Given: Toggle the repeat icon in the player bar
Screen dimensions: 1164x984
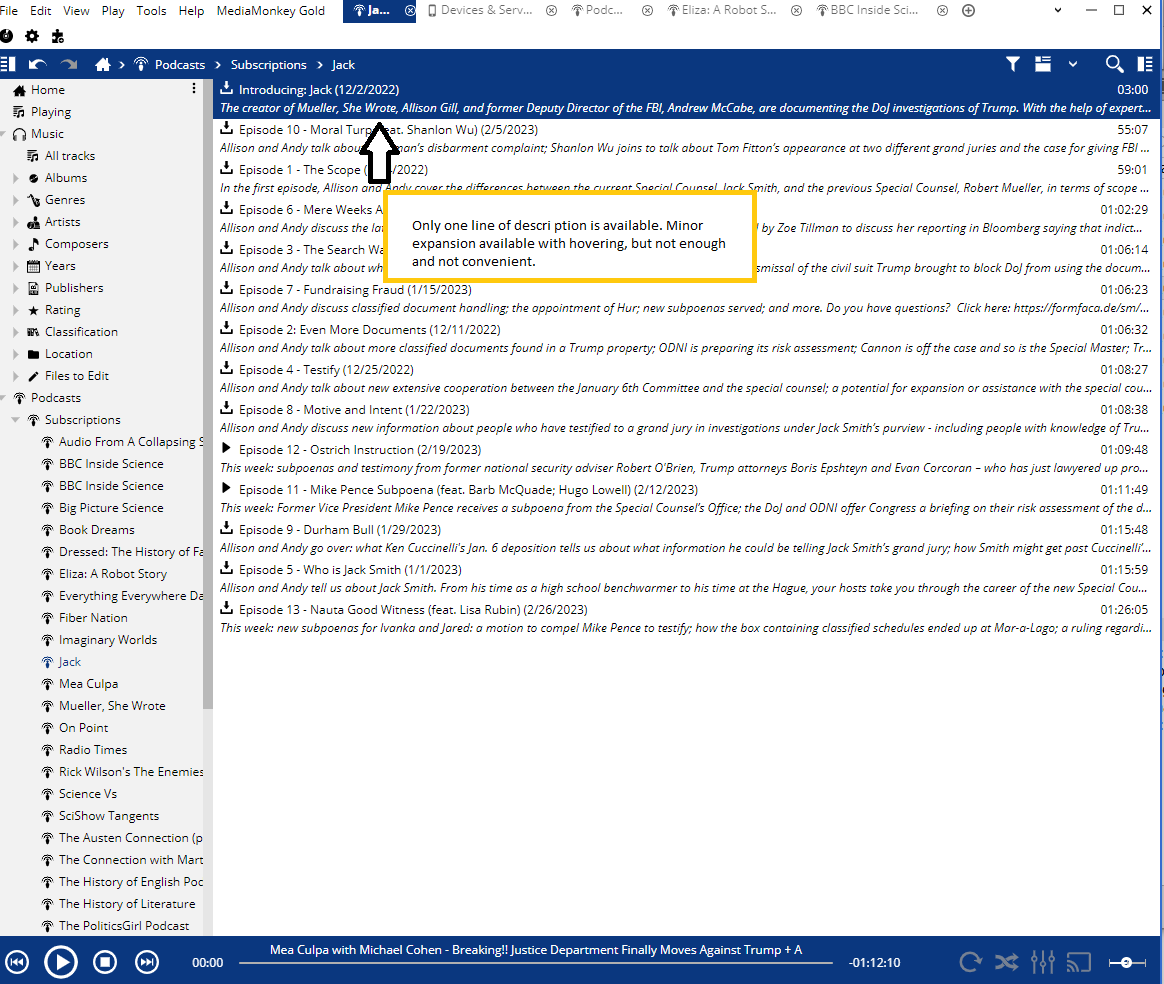Looking at the screenshot, I should point(970,962).
